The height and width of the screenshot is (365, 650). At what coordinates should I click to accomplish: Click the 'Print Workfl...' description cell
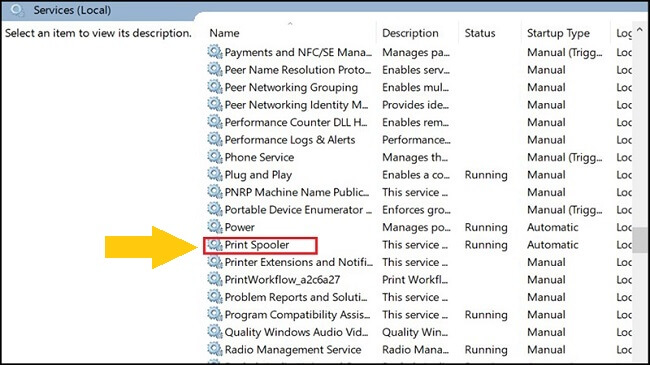(415, 280)
